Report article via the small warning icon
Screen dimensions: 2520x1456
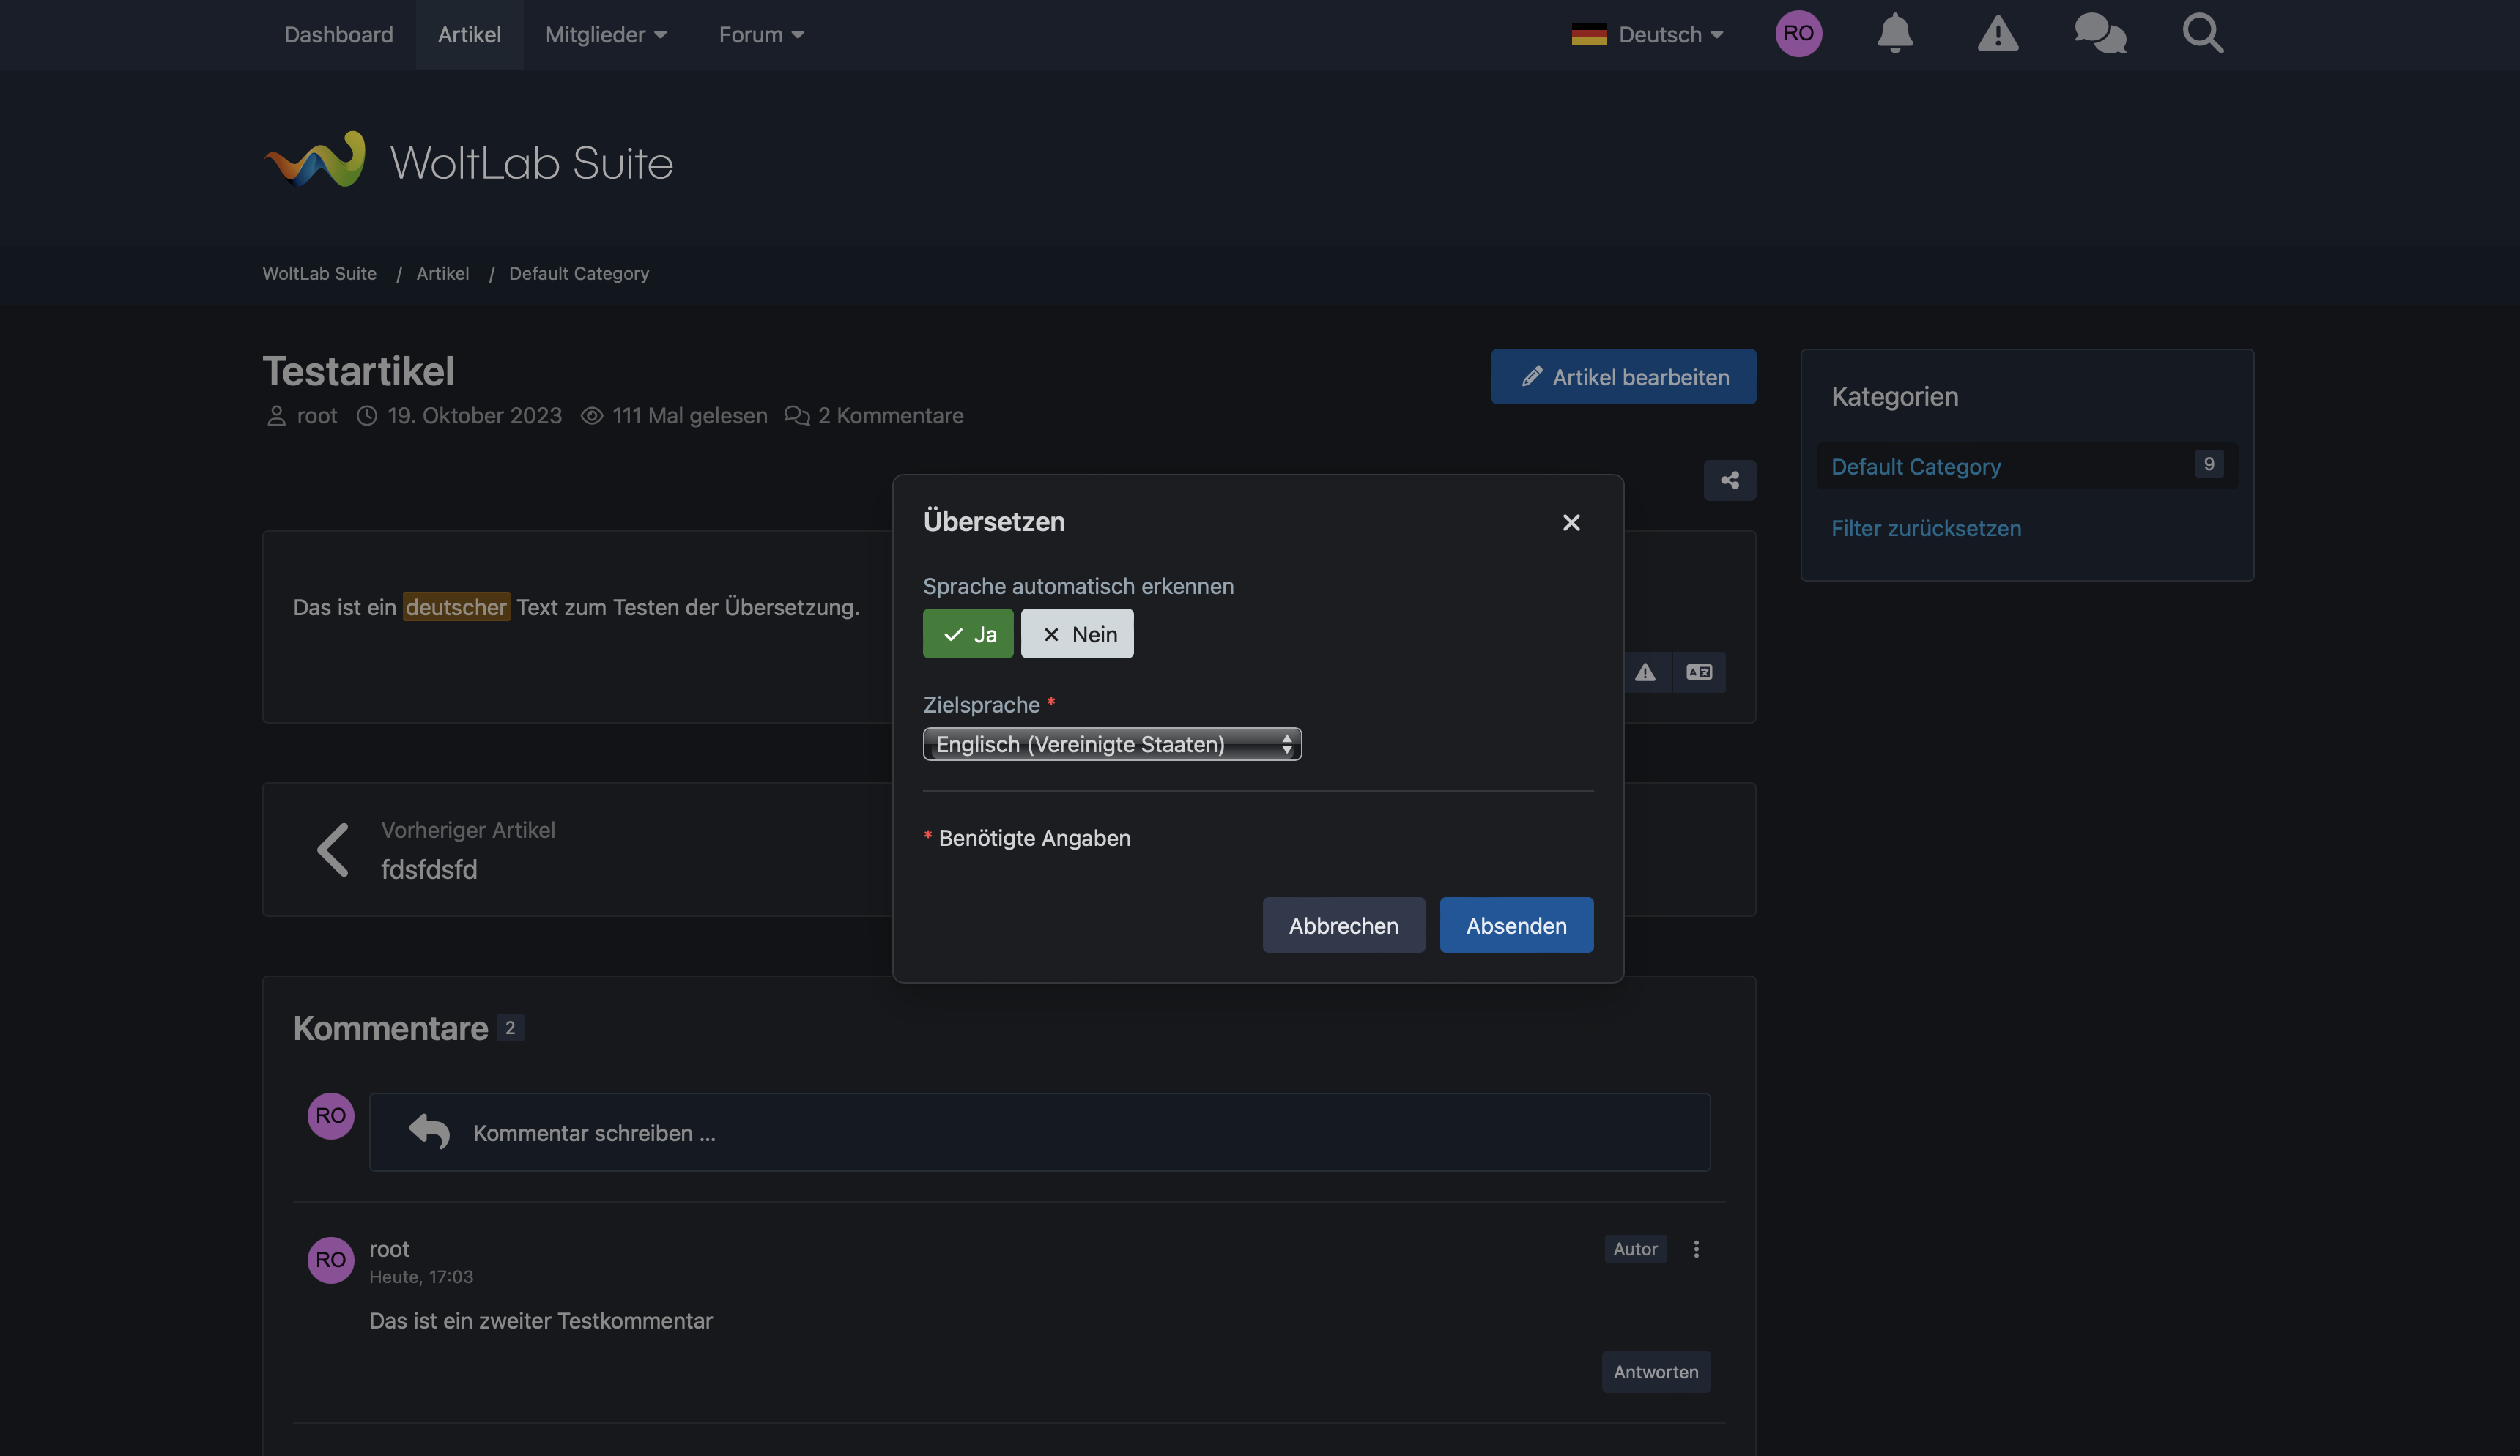tap(1645, 672)
